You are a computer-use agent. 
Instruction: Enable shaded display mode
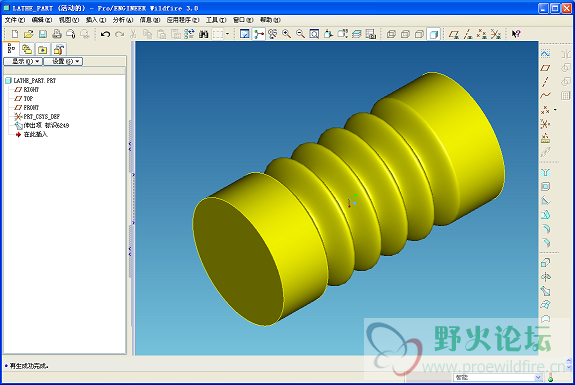tap(433, 34)
